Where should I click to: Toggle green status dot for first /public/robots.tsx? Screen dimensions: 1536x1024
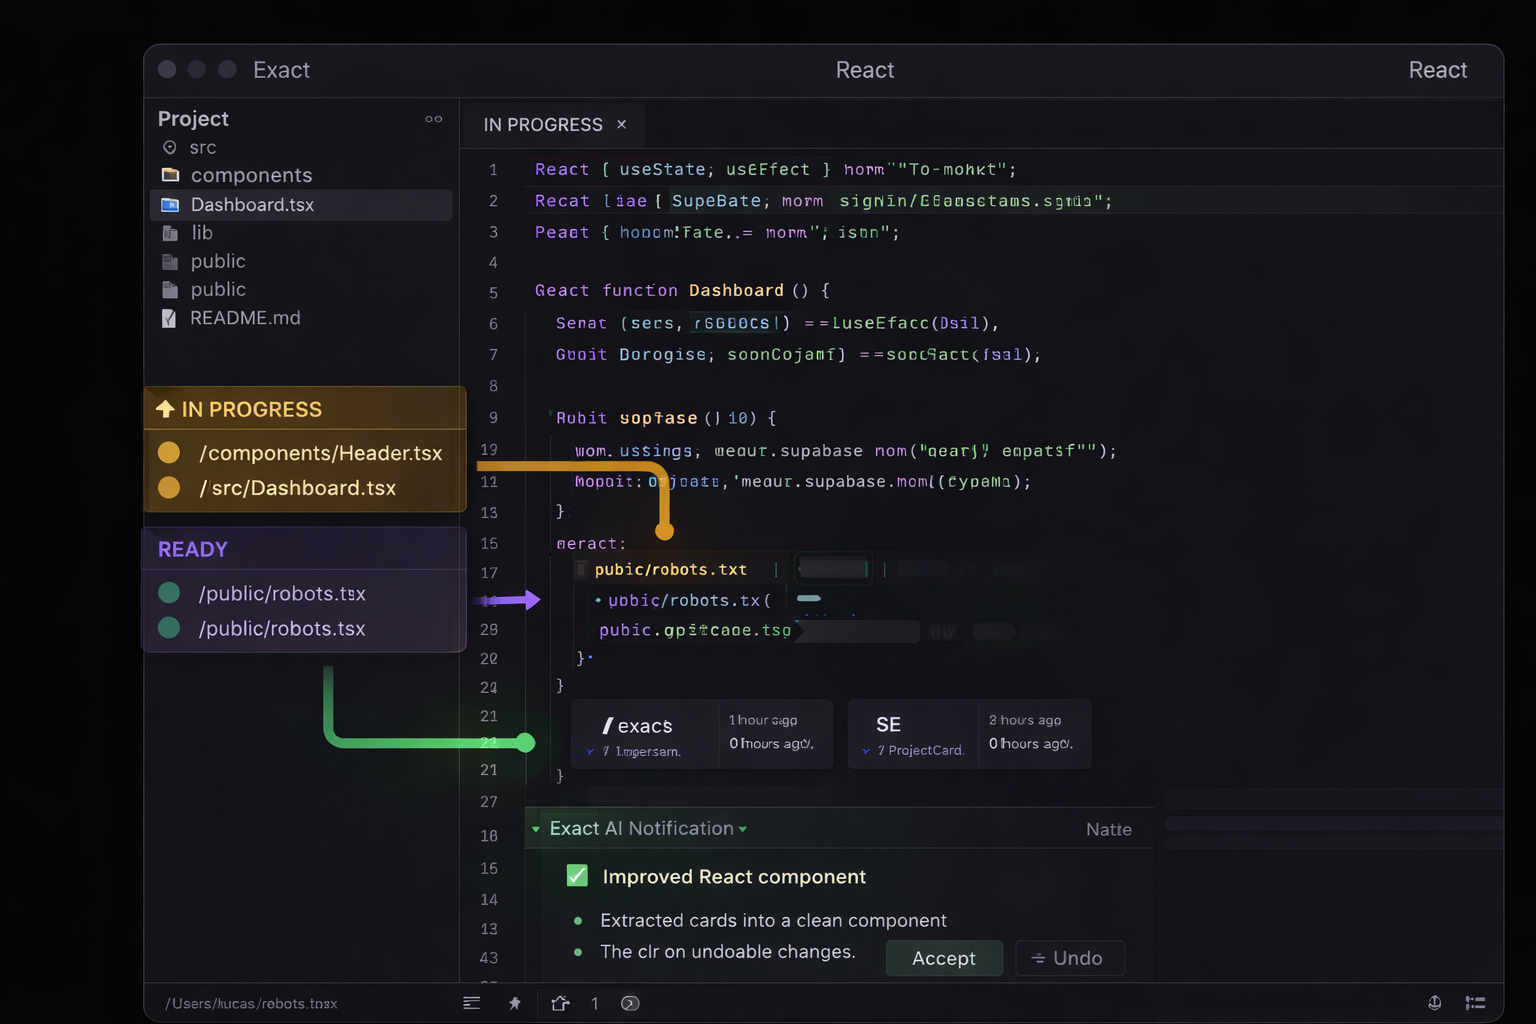coord(169,593)
